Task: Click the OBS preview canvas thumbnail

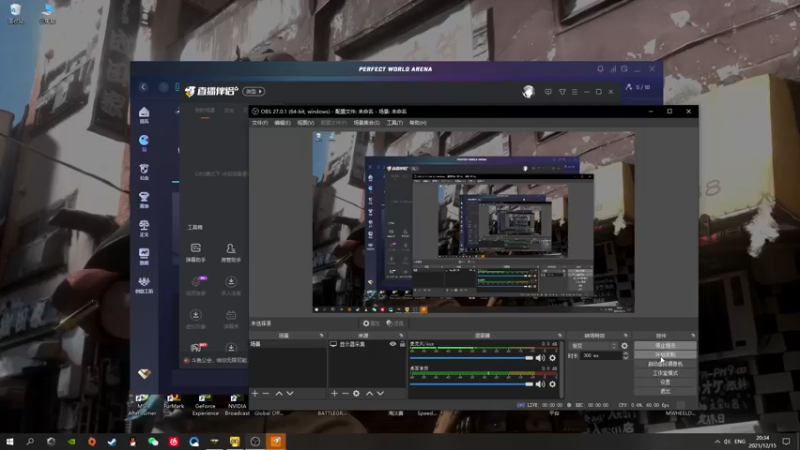Action: [473, 222]
